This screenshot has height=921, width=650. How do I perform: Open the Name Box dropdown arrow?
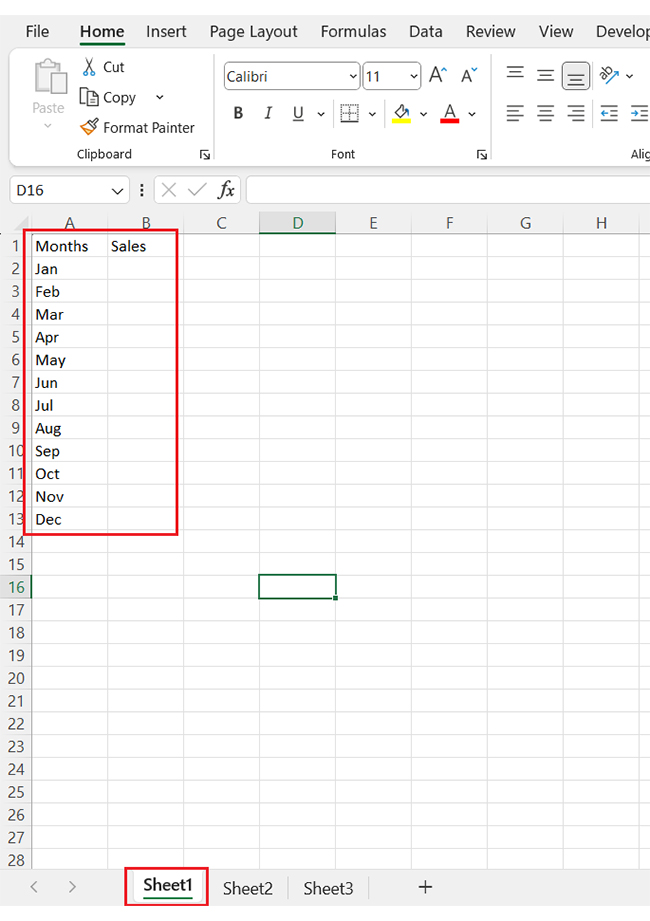[118, 190]
